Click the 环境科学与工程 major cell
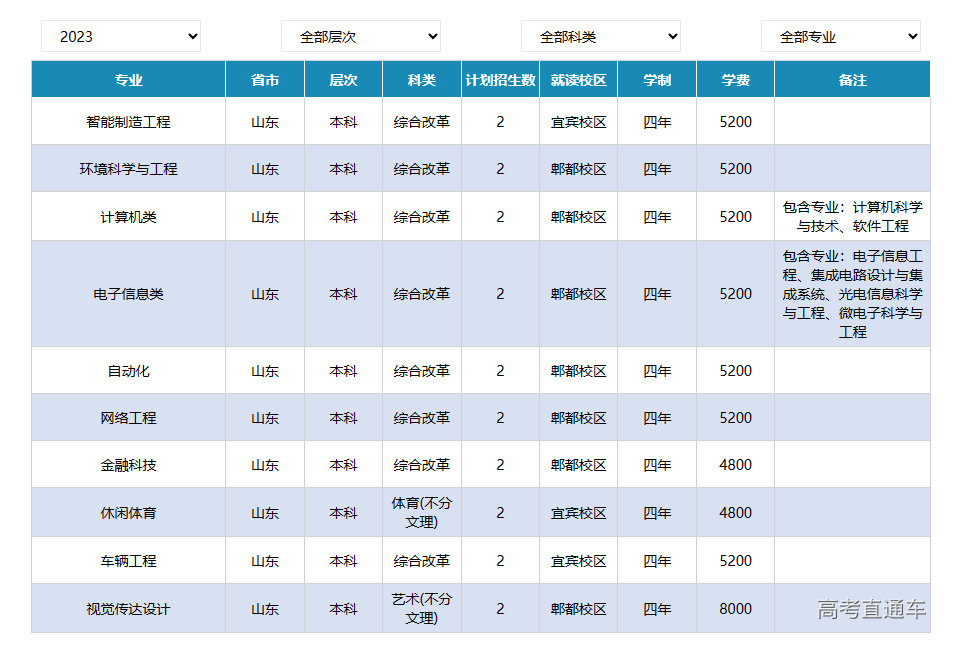This screenshot has width=955, height=649. tap(128, 169)
